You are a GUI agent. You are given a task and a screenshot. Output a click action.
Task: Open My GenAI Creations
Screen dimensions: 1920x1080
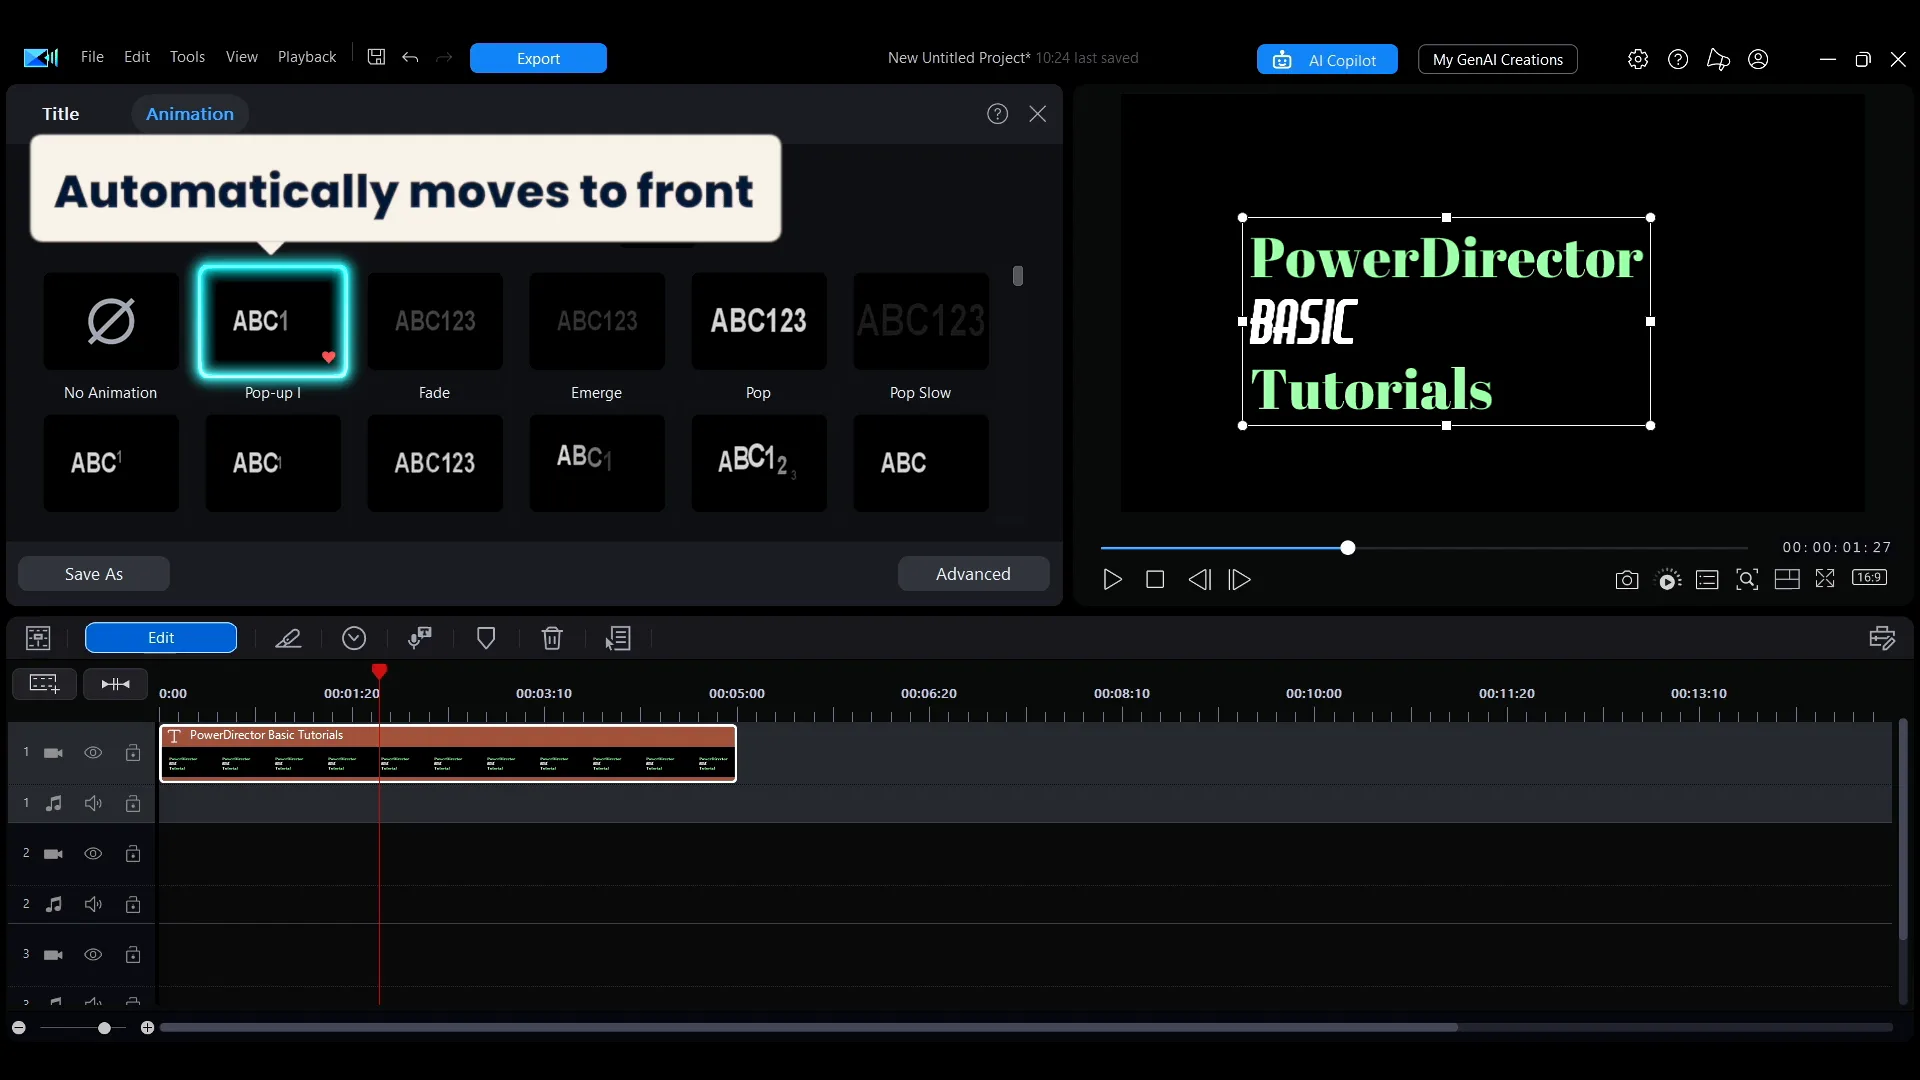pos(1498,60)
